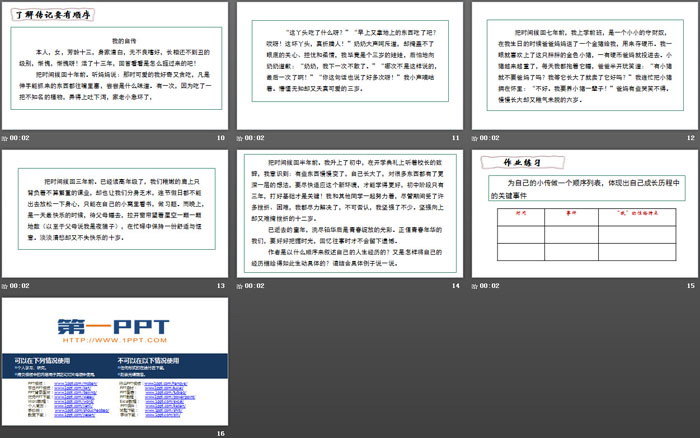The width and height of the screenshot is (700, 438).
Task: Click the 00:02 timing under slide 13
Action: [x=20, y=286]
